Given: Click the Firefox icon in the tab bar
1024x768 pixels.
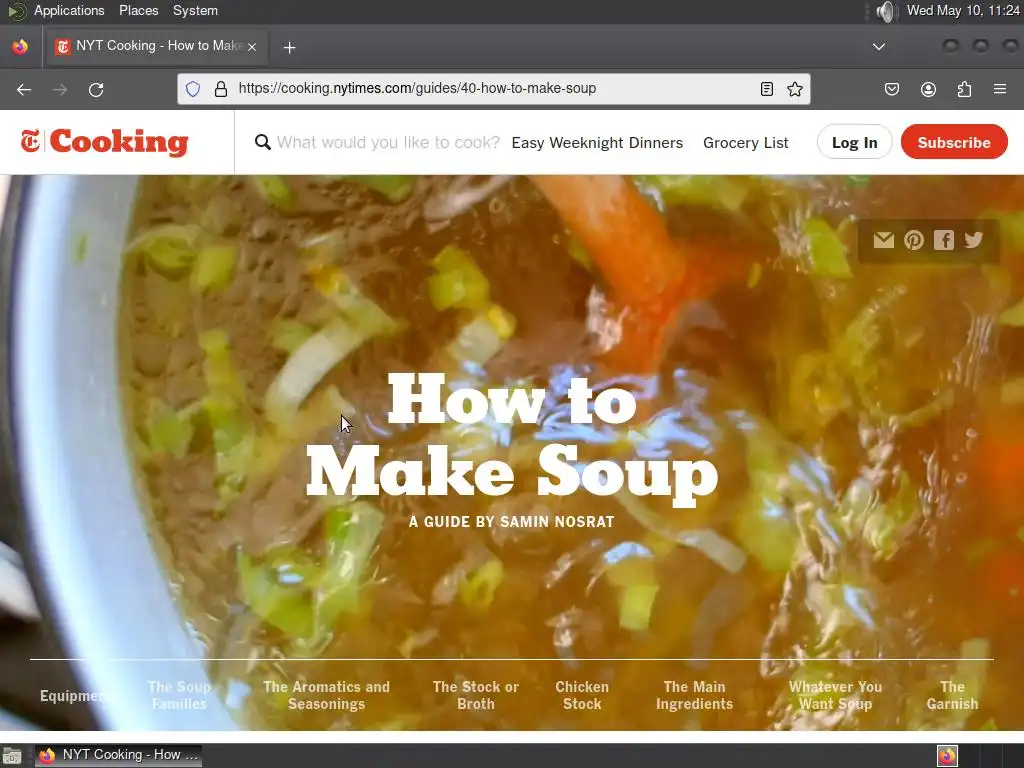Looking at the screenshot, I should [x=20, y=46].
